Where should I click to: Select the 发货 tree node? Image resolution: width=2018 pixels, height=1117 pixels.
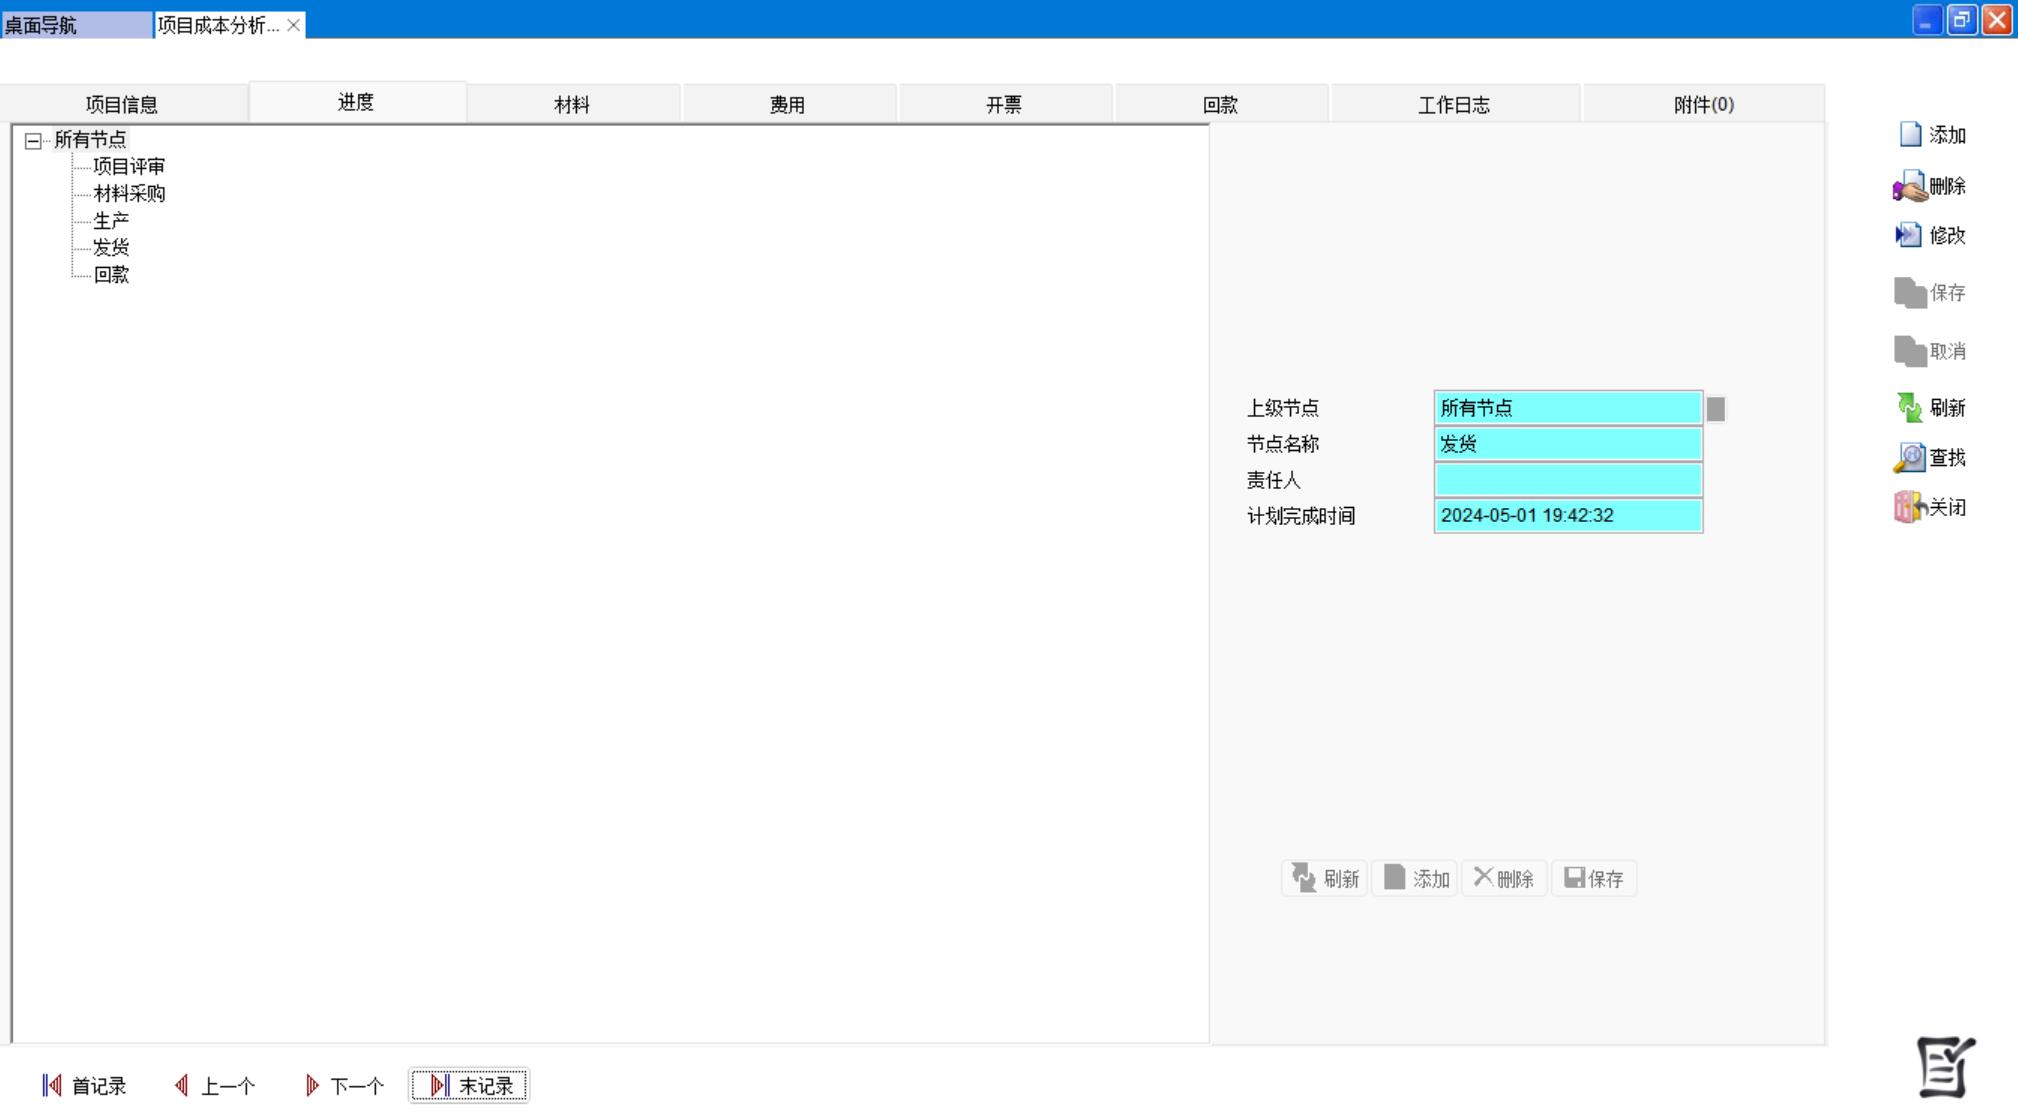[x=111, y=247]
